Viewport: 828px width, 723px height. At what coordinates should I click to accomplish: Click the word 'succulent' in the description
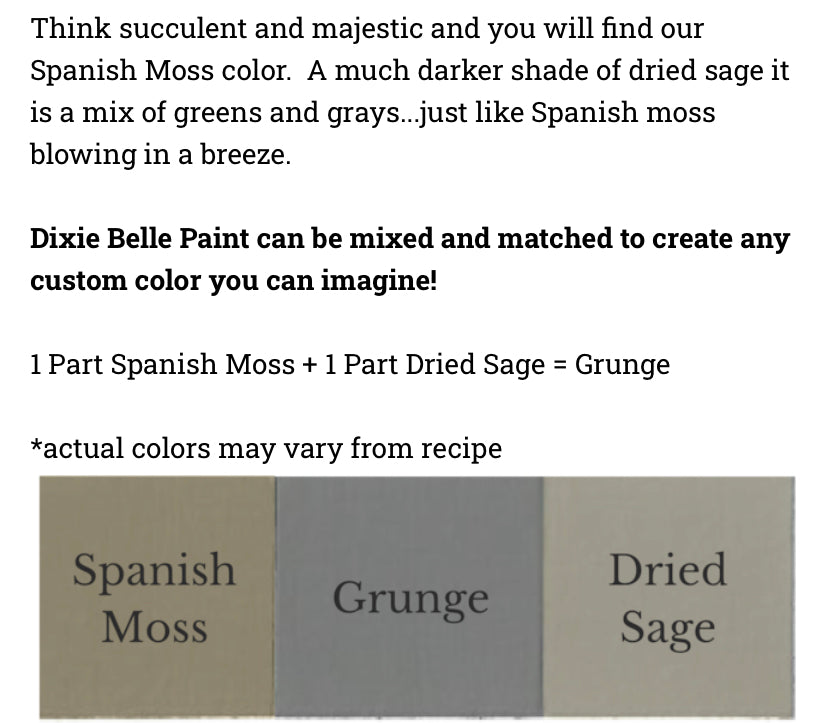[x=183, y=28]
